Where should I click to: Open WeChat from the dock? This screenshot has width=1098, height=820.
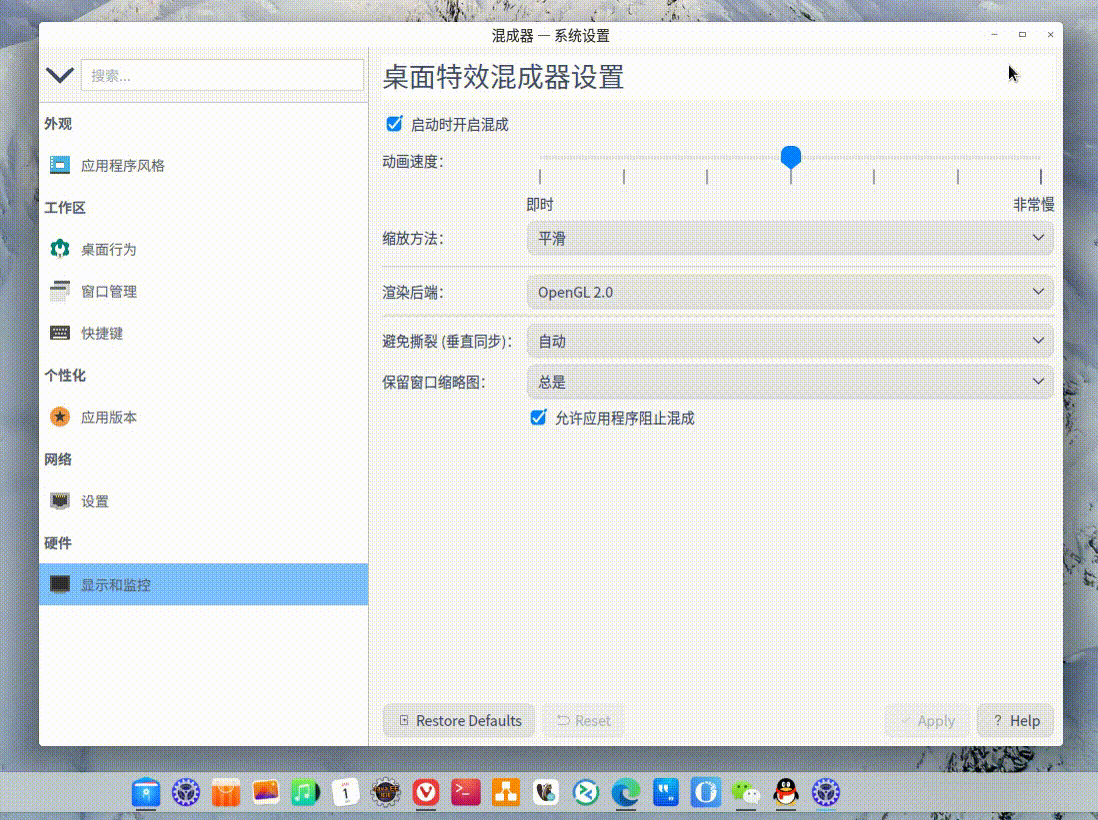click(745, 791)
